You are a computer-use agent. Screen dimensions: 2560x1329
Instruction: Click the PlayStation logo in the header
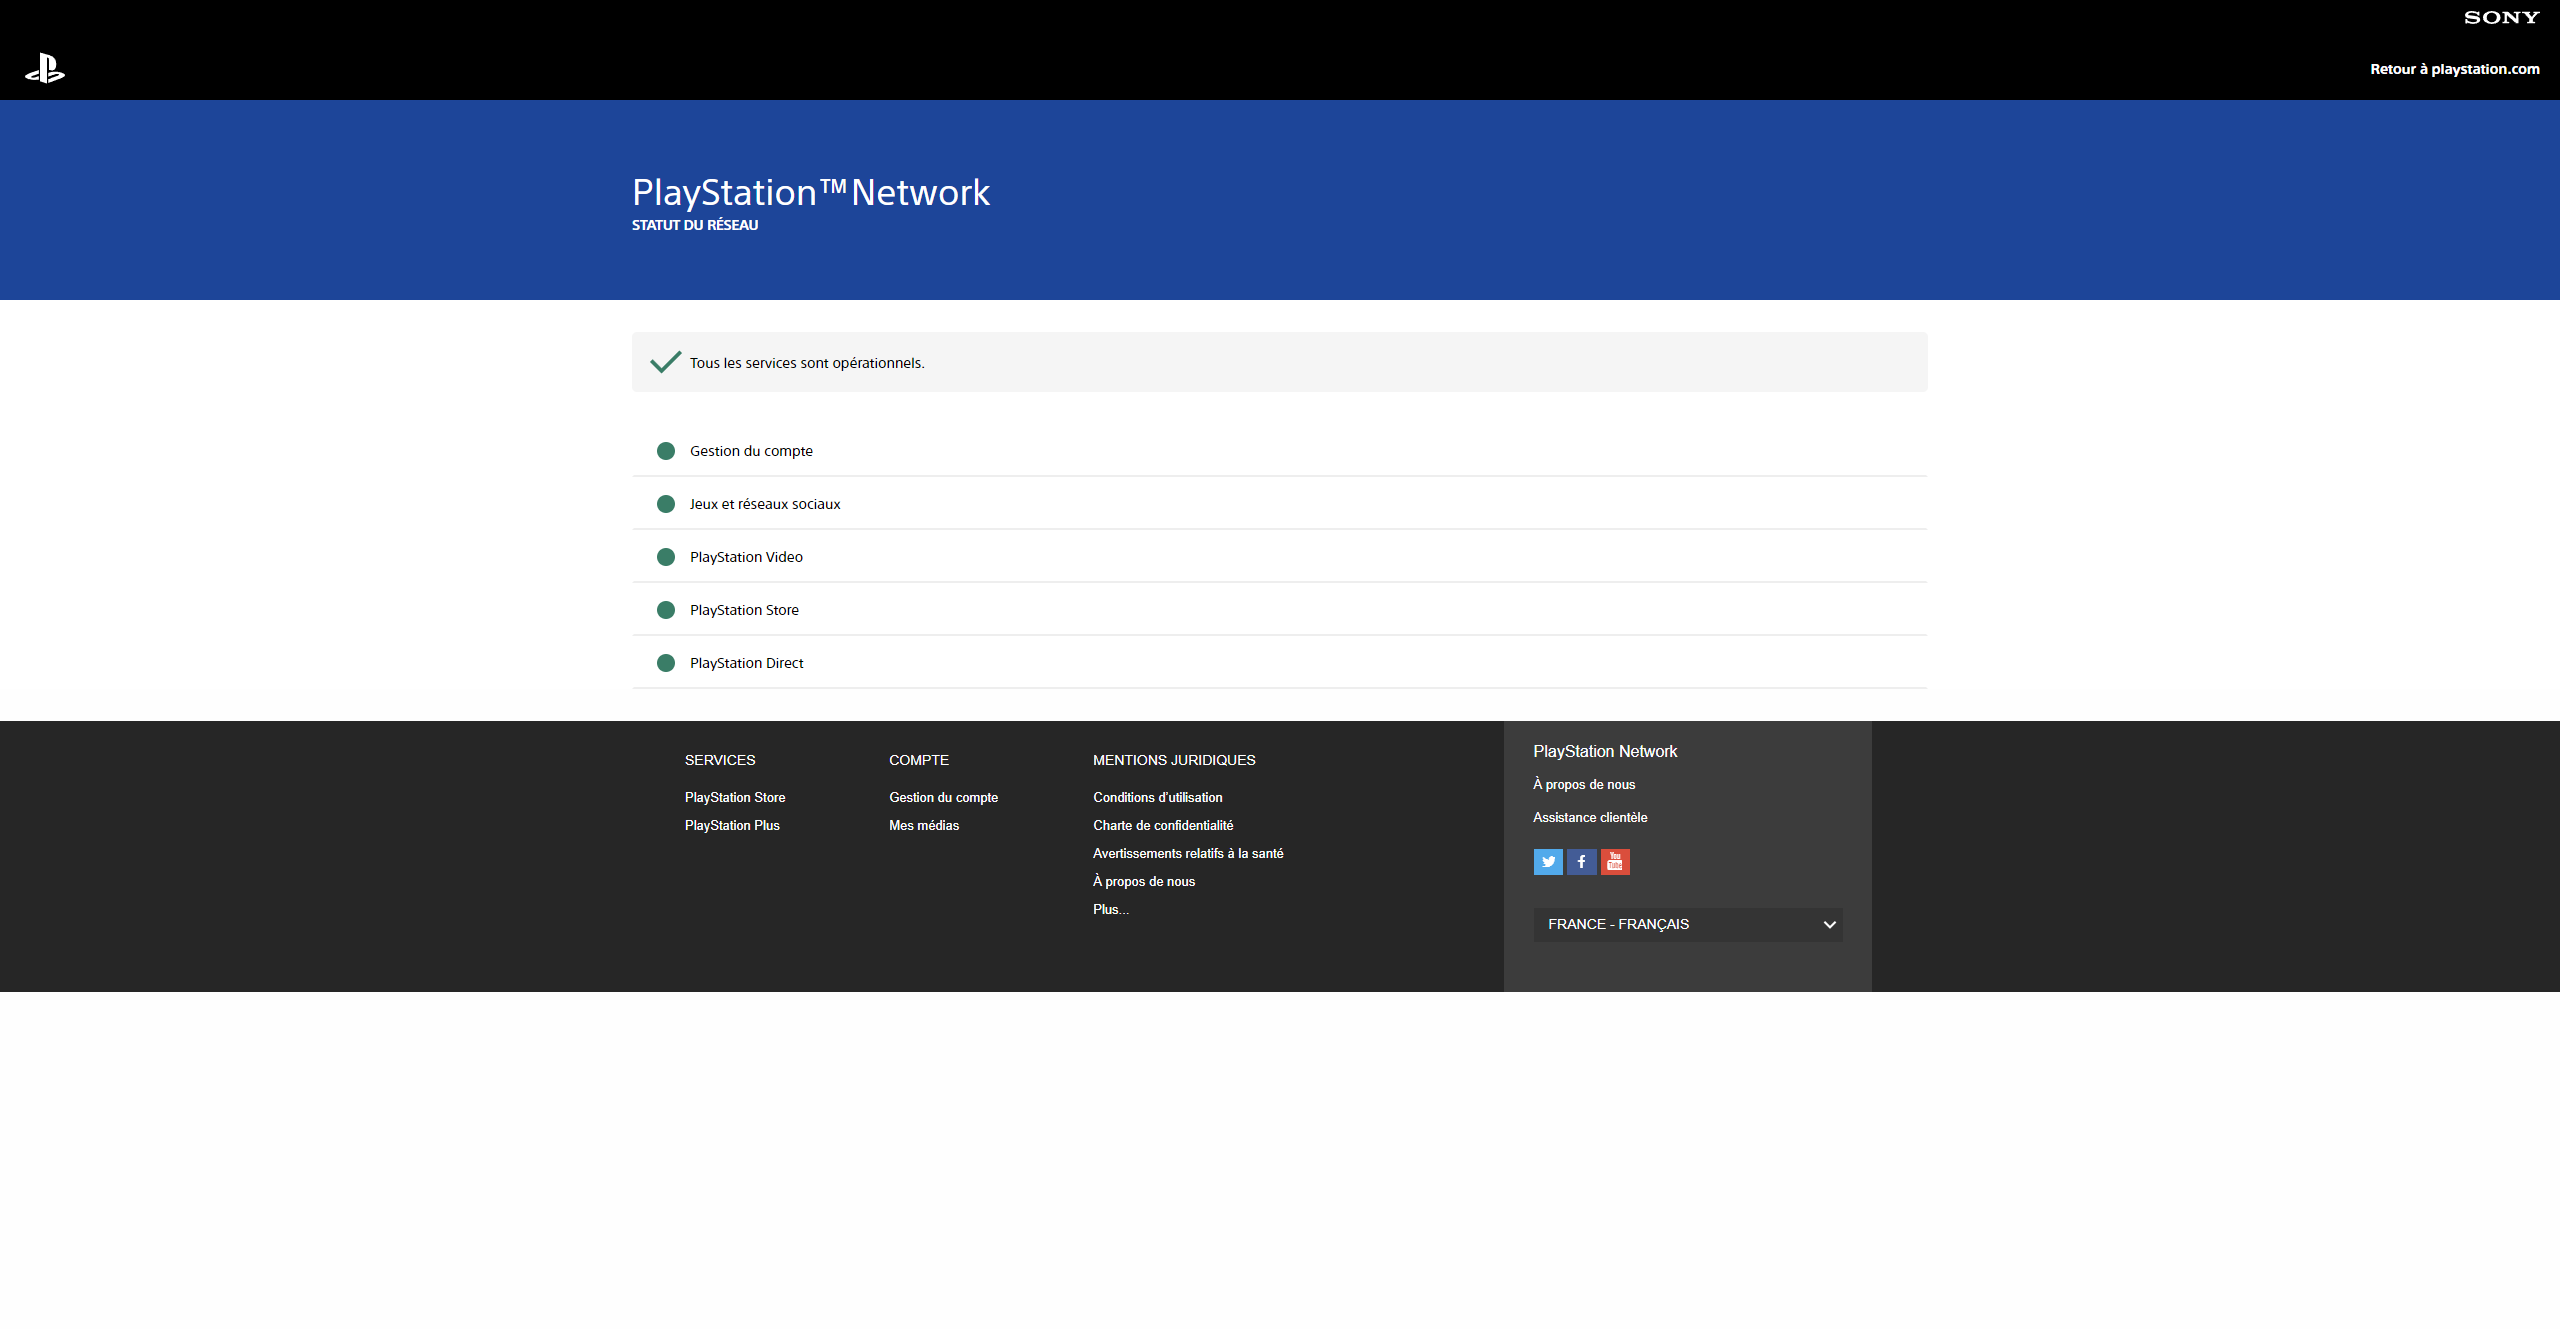[45, 70]
